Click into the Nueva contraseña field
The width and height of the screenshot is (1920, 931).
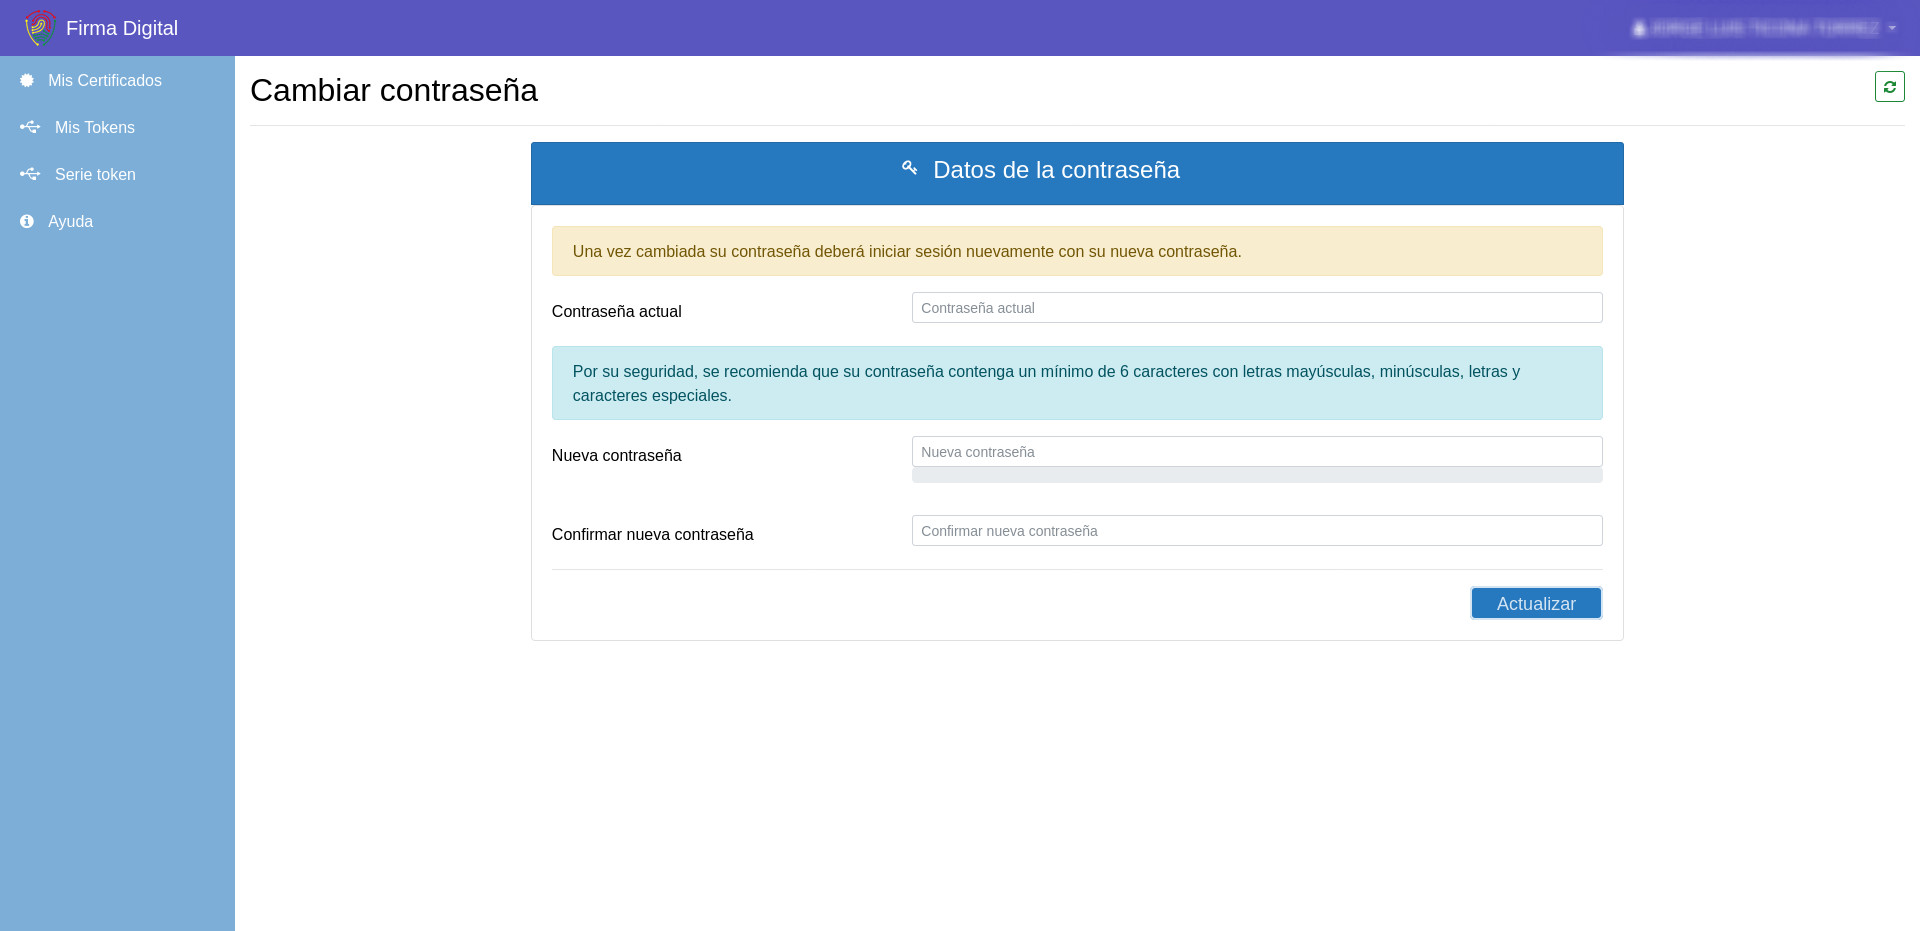[x=1256, y=452]
